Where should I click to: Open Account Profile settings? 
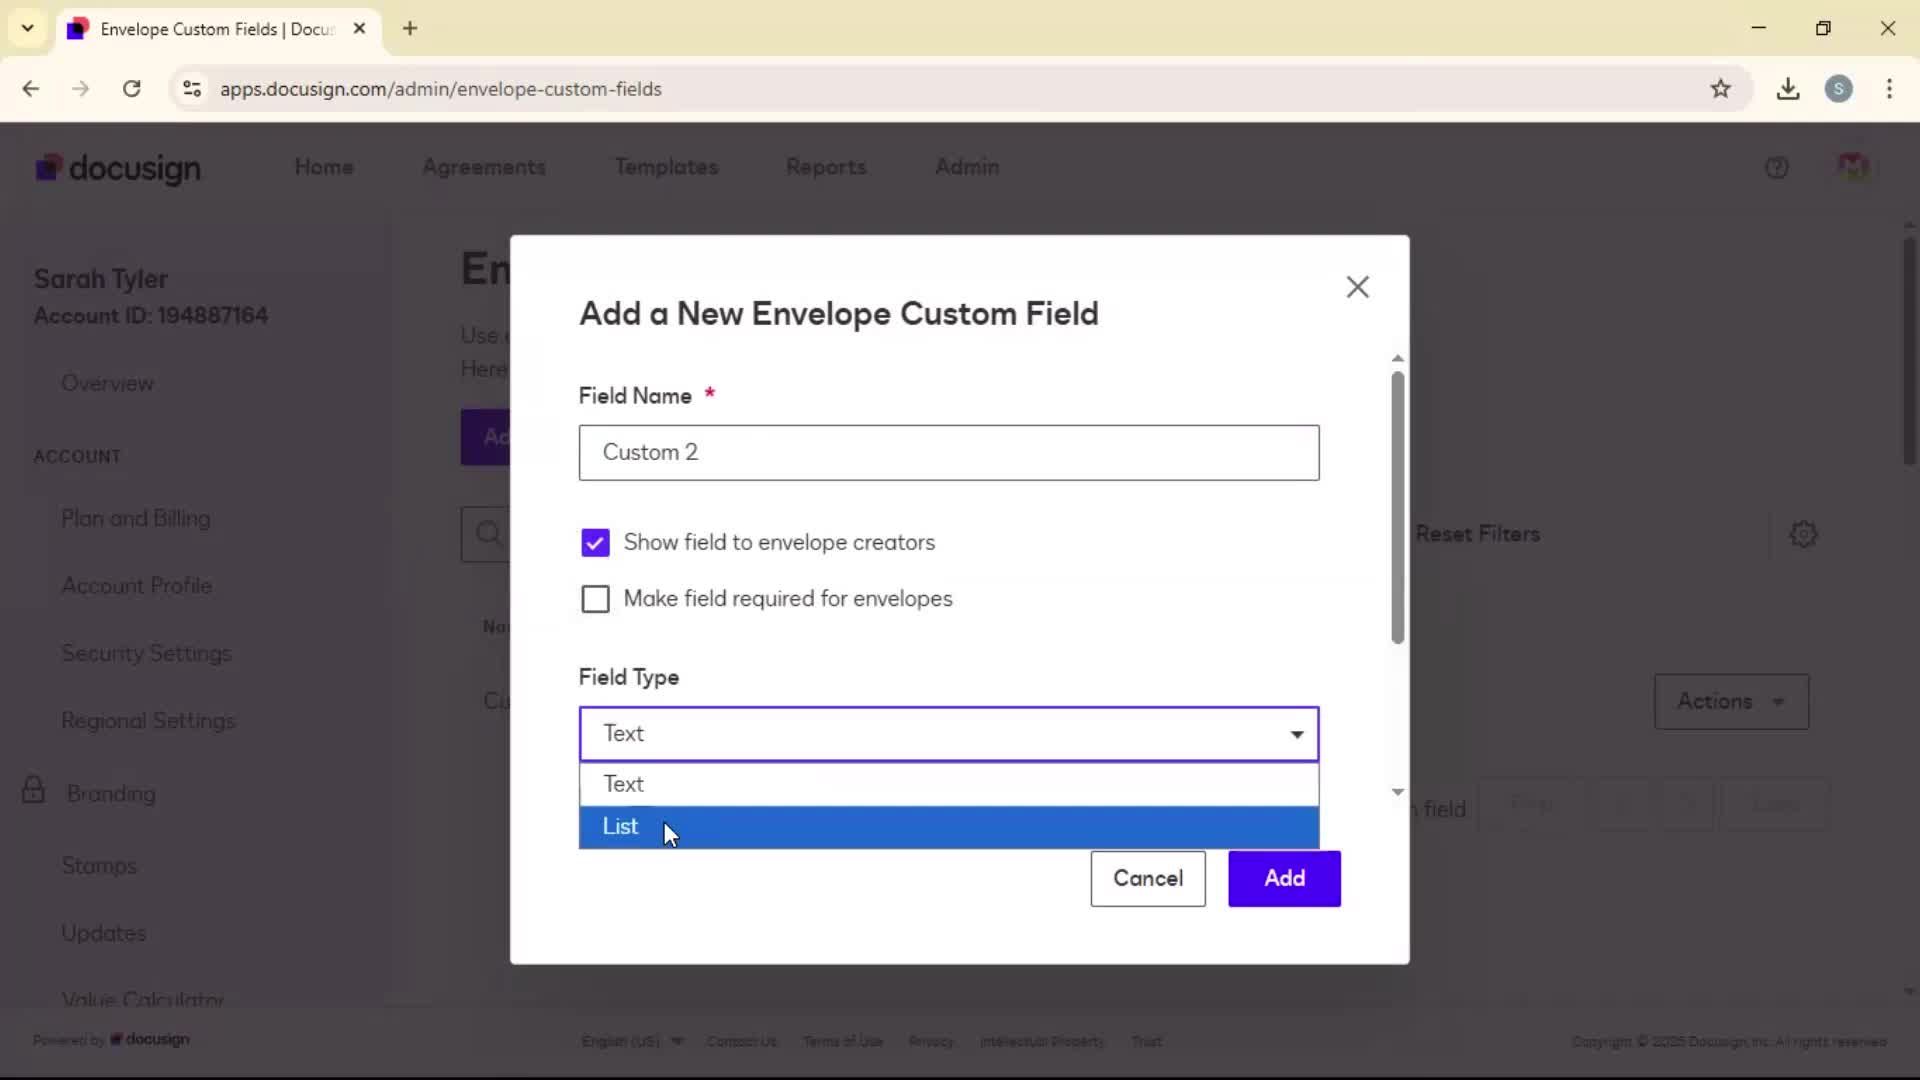pyautogui.click(x=137, y=585)
